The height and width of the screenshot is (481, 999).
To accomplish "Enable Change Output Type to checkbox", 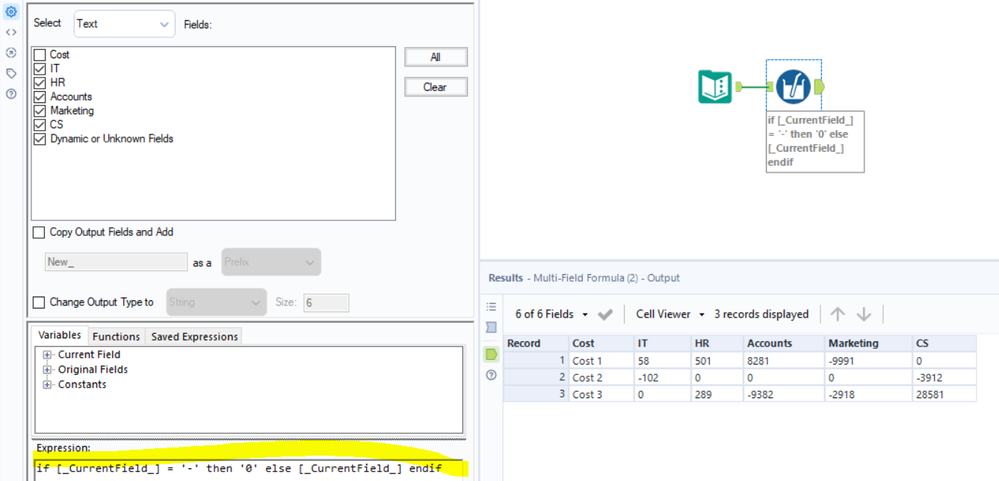I will (39, 303).
